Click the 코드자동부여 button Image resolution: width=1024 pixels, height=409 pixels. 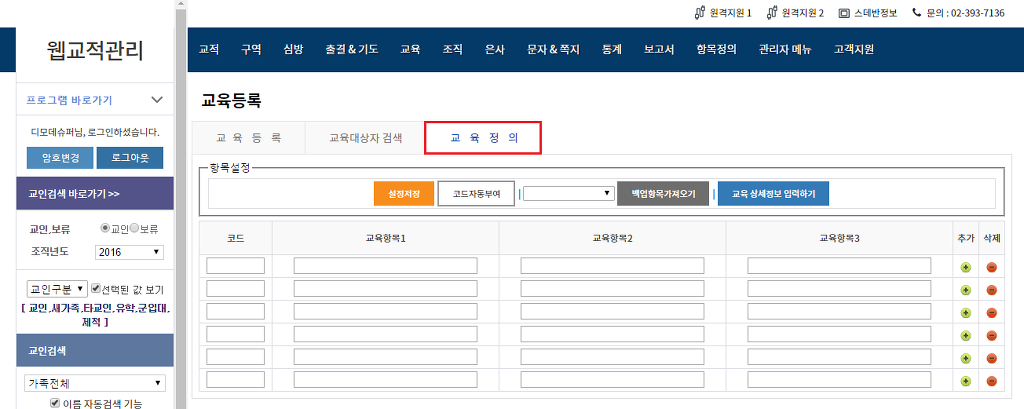tap(476, 194)
